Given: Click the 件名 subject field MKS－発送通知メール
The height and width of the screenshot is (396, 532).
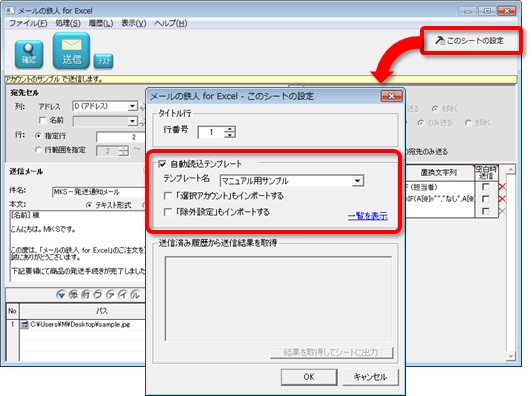Looking at the screenshot, I should [98, 192].
